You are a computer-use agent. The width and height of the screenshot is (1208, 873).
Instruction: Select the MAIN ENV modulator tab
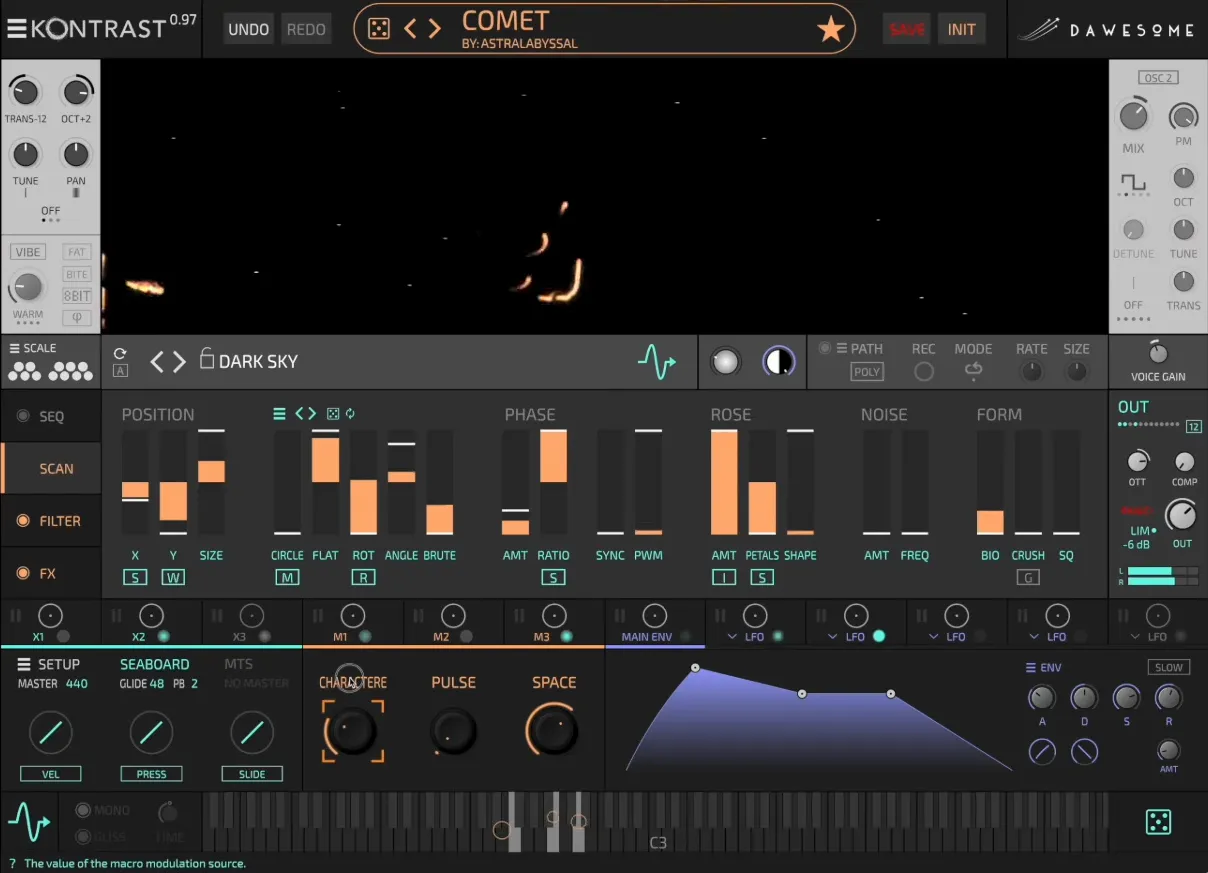tap(655, 623)
